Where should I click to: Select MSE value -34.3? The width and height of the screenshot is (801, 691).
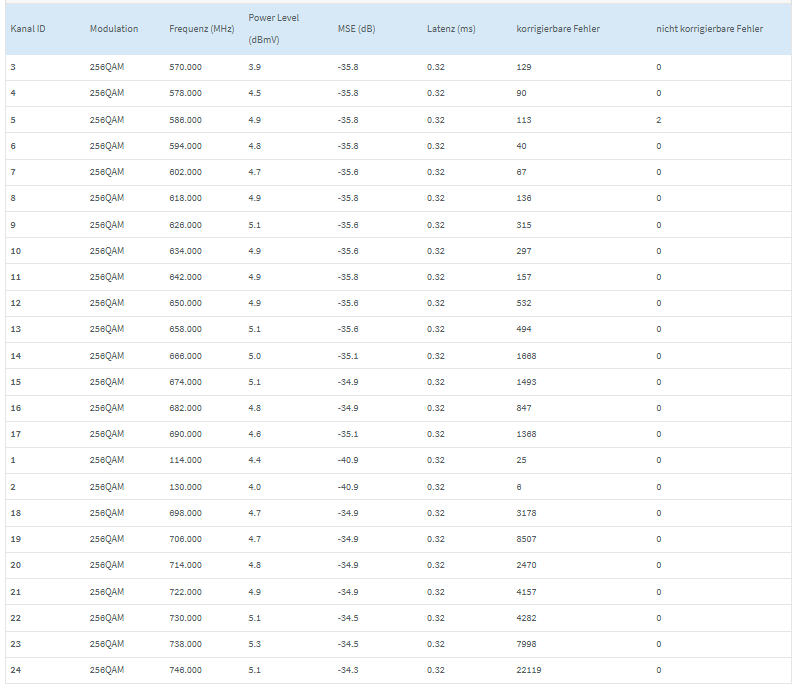click(x=348, y=670)
